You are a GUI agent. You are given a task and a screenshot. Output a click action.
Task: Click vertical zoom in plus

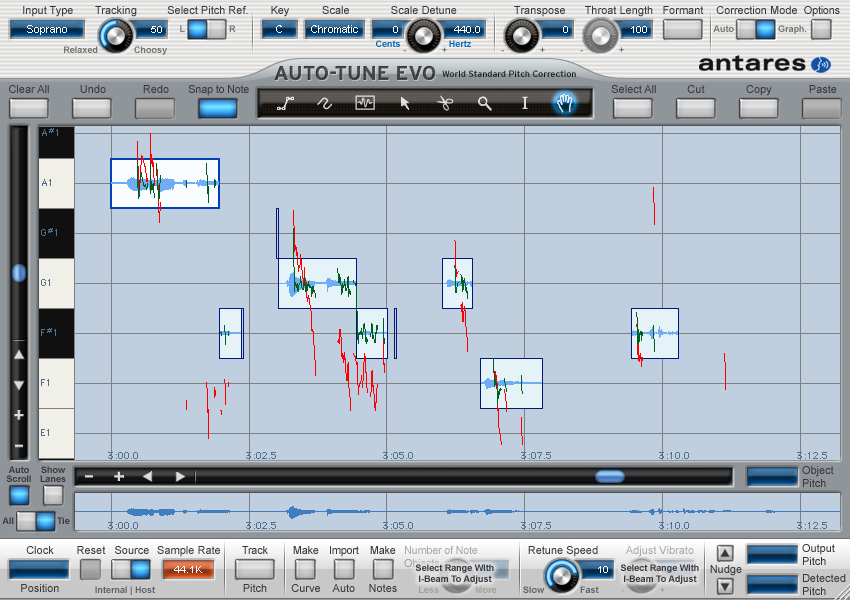pos(19,415)
